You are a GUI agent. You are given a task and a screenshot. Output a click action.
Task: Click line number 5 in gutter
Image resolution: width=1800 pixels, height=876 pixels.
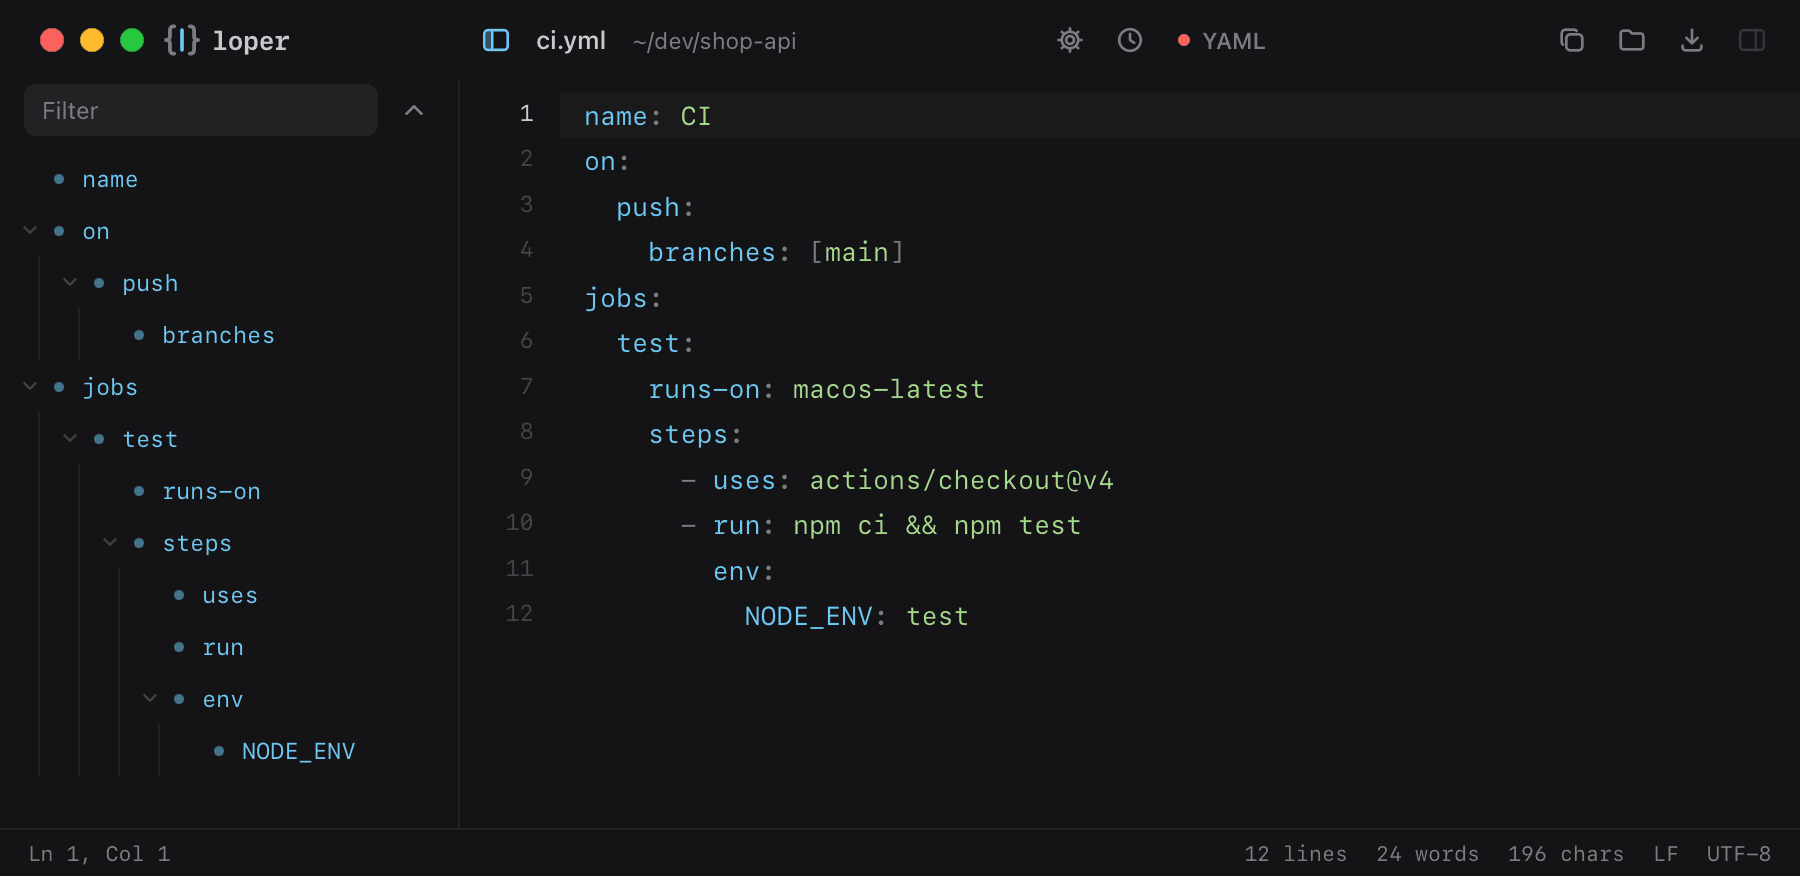[x=526, y=296]
